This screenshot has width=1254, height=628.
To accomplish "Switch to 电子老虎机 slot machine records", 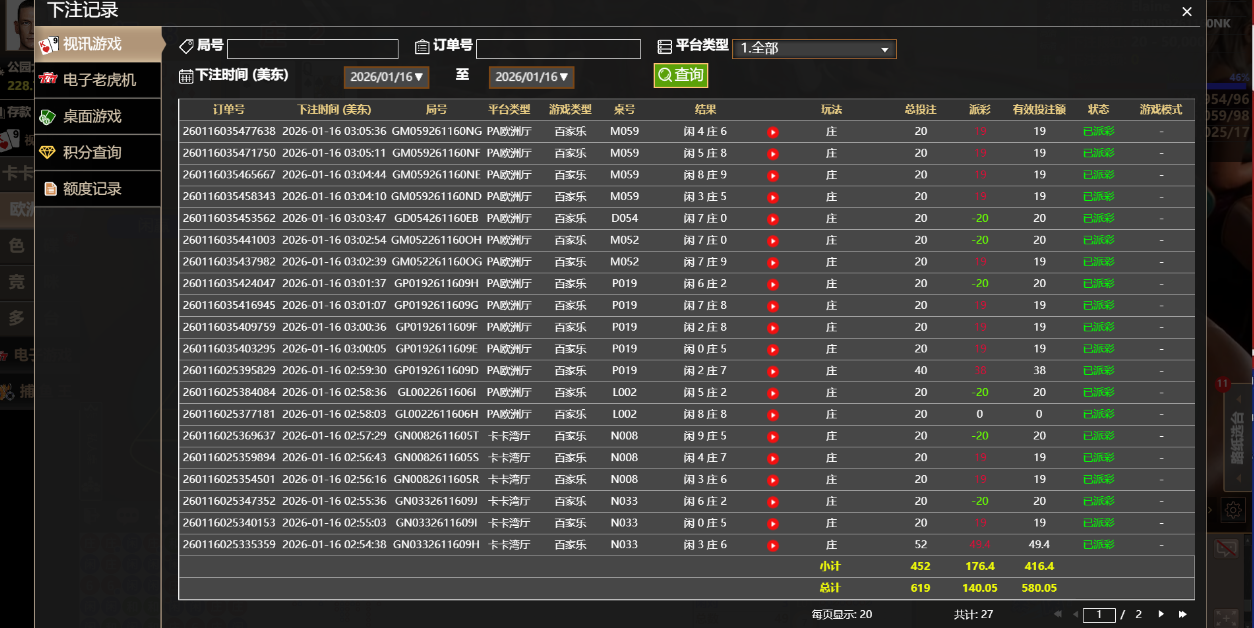I will click(x=97, y=80).
